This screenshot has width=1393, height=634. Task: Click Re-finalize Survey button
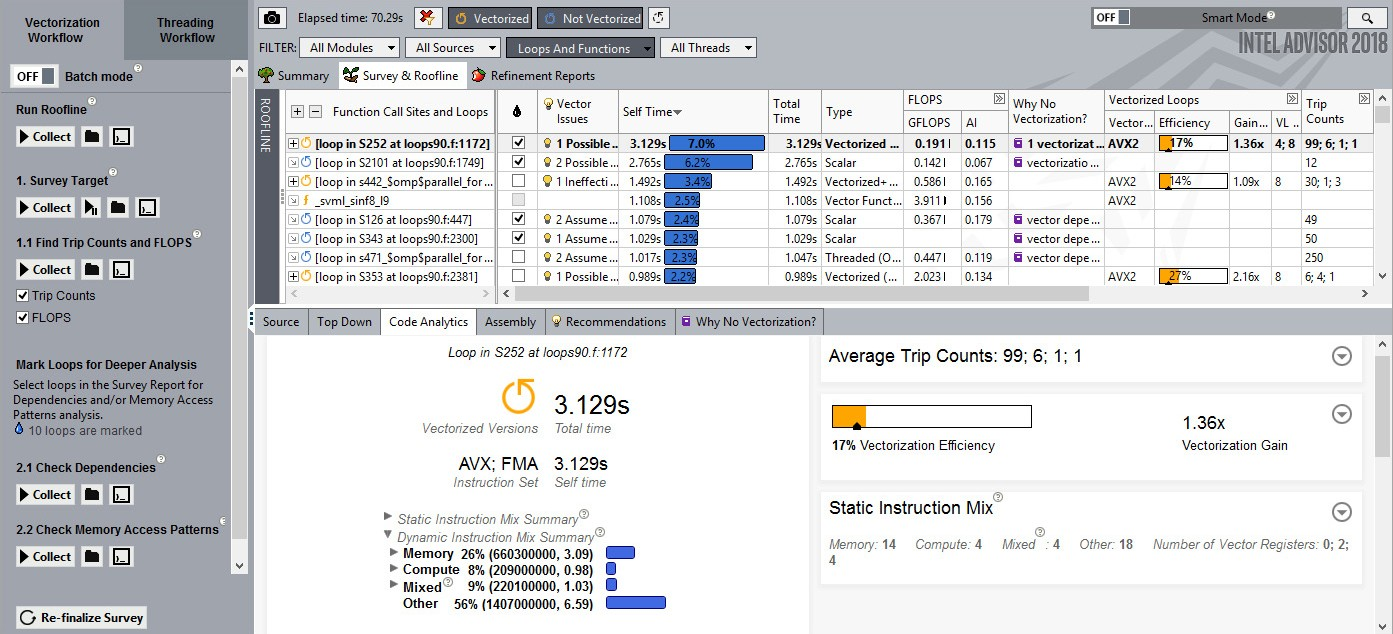click(82, 618)
